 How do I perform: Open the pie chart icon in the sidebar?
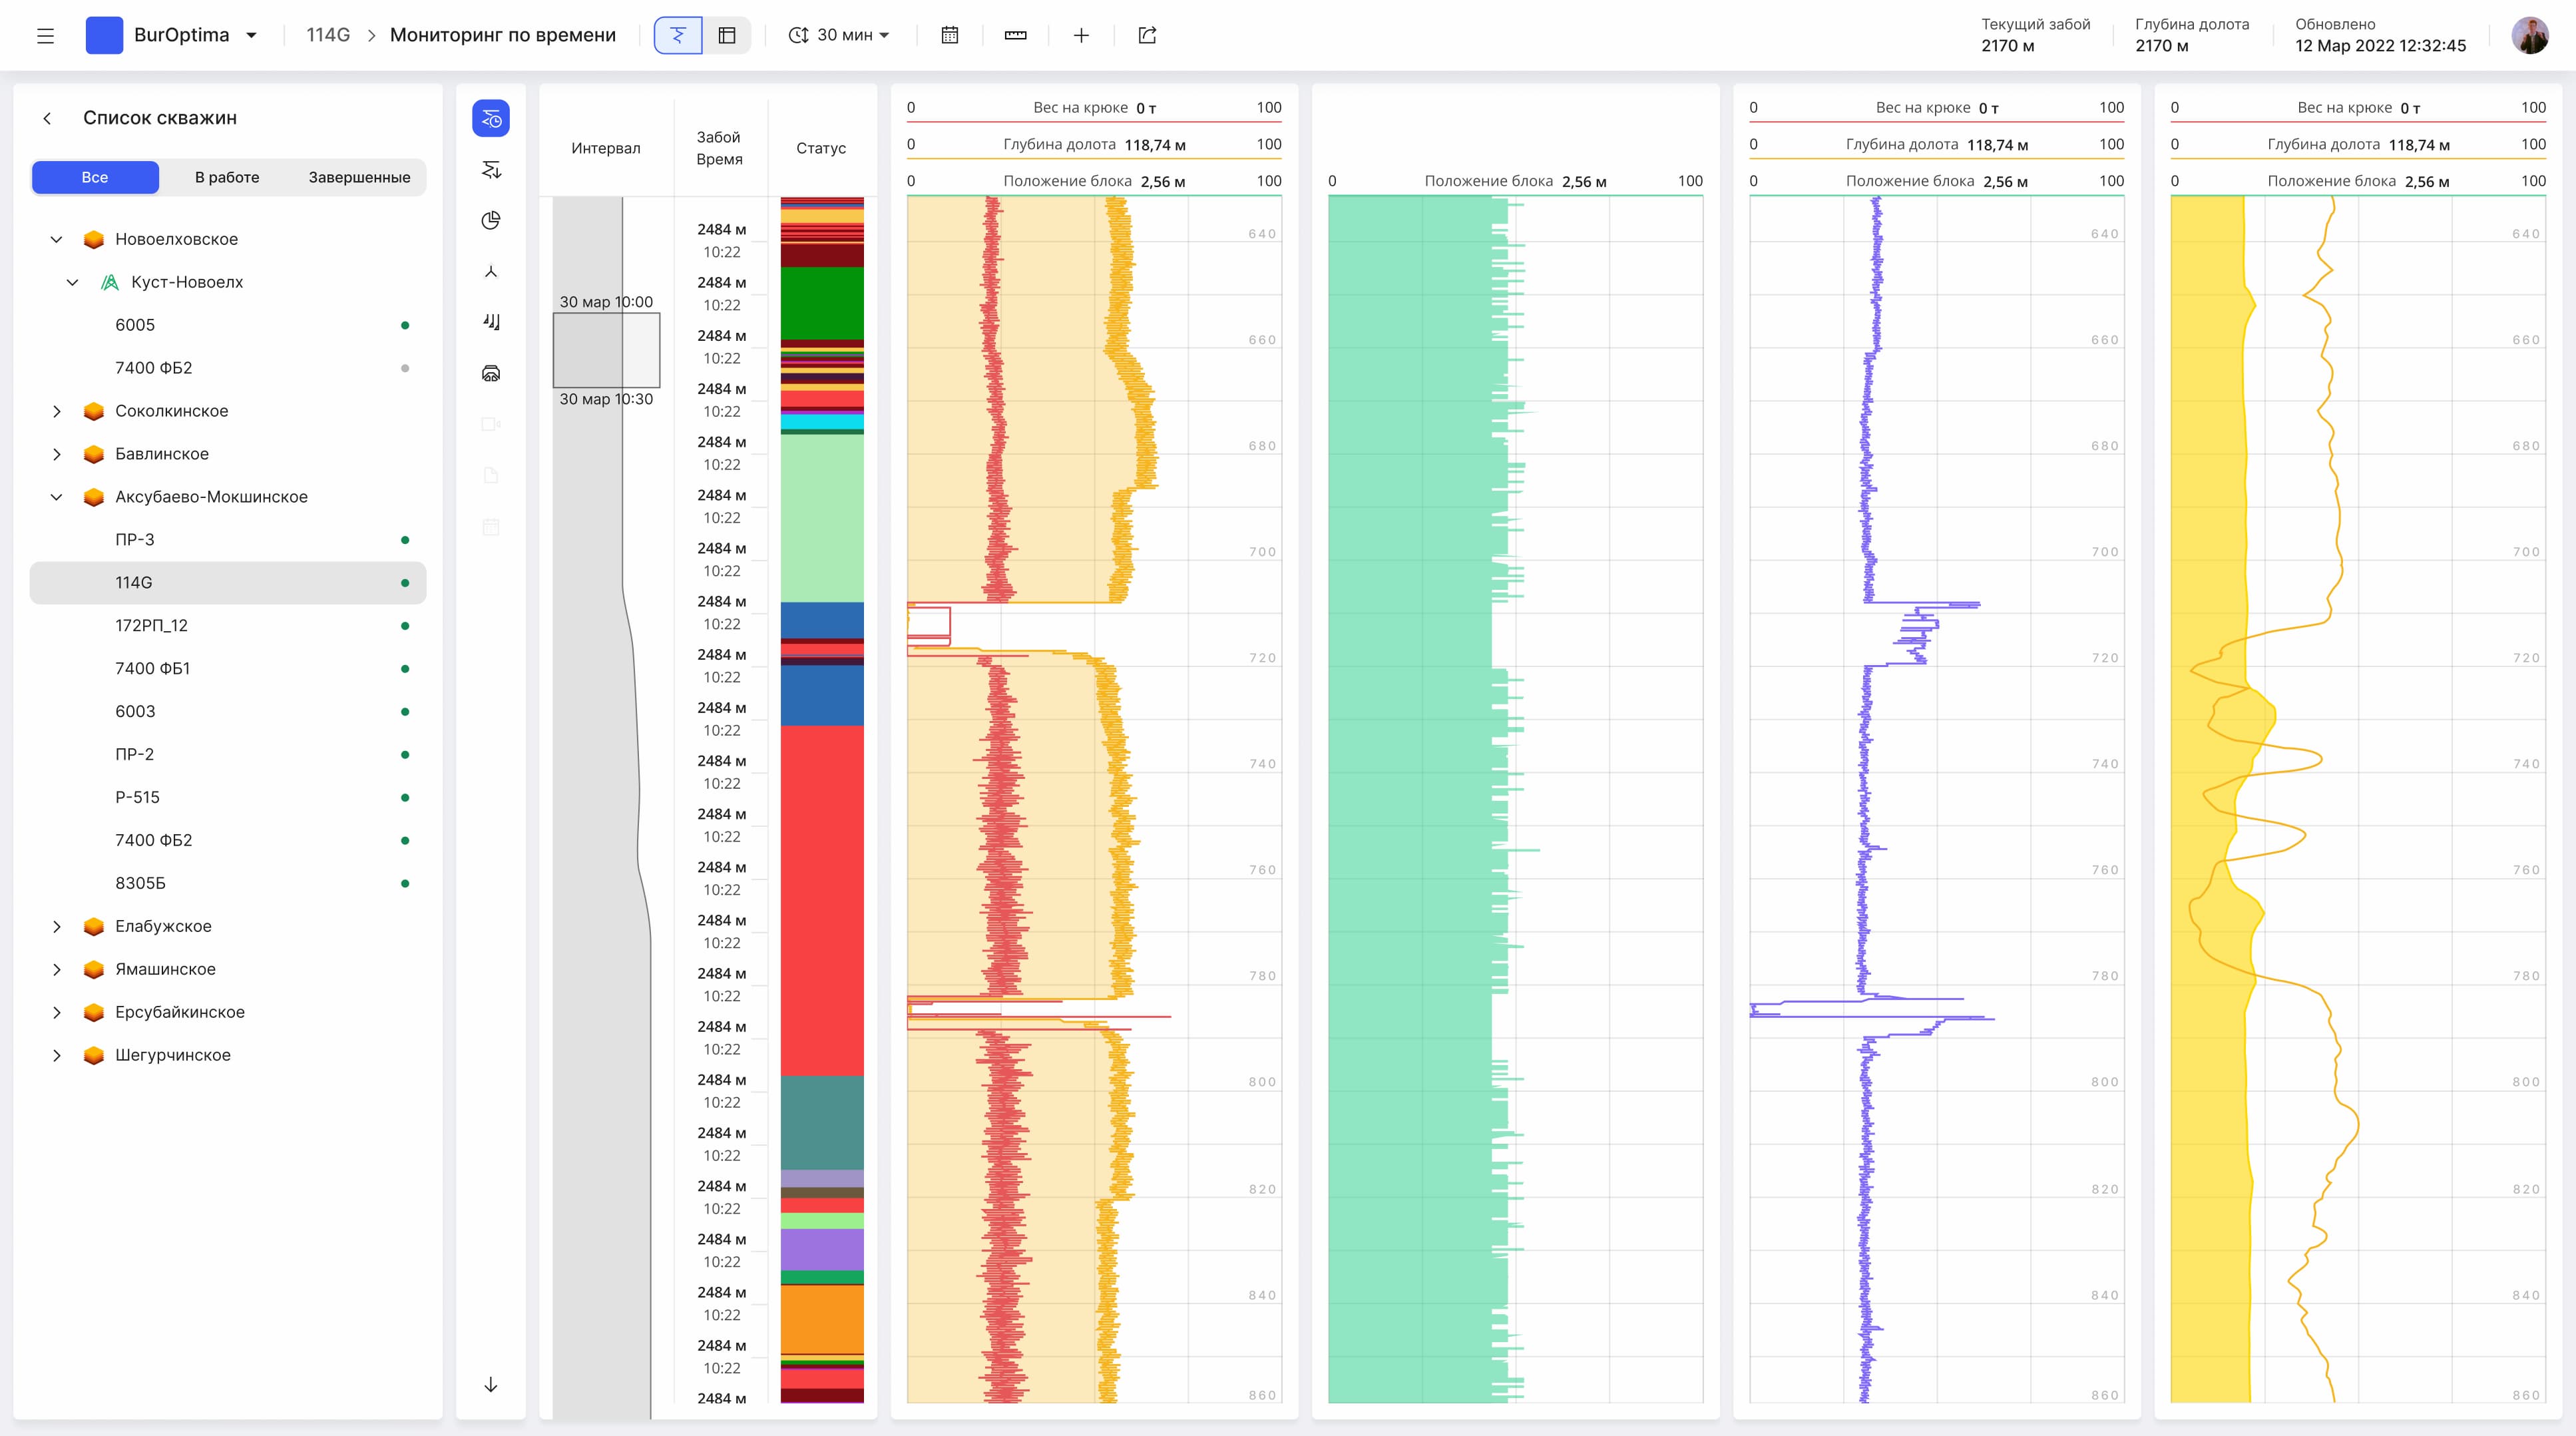point(491,221)
